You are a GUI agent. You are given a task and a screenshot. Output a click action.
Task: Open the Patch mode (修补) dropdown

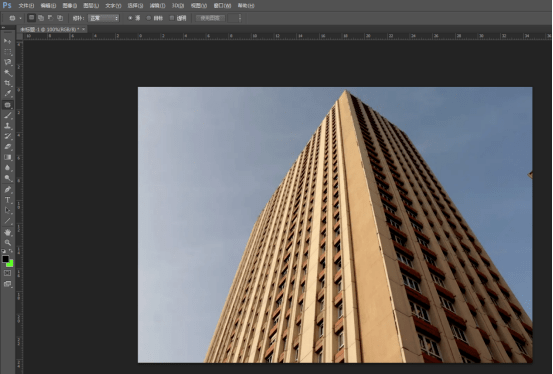coord(103,18)
